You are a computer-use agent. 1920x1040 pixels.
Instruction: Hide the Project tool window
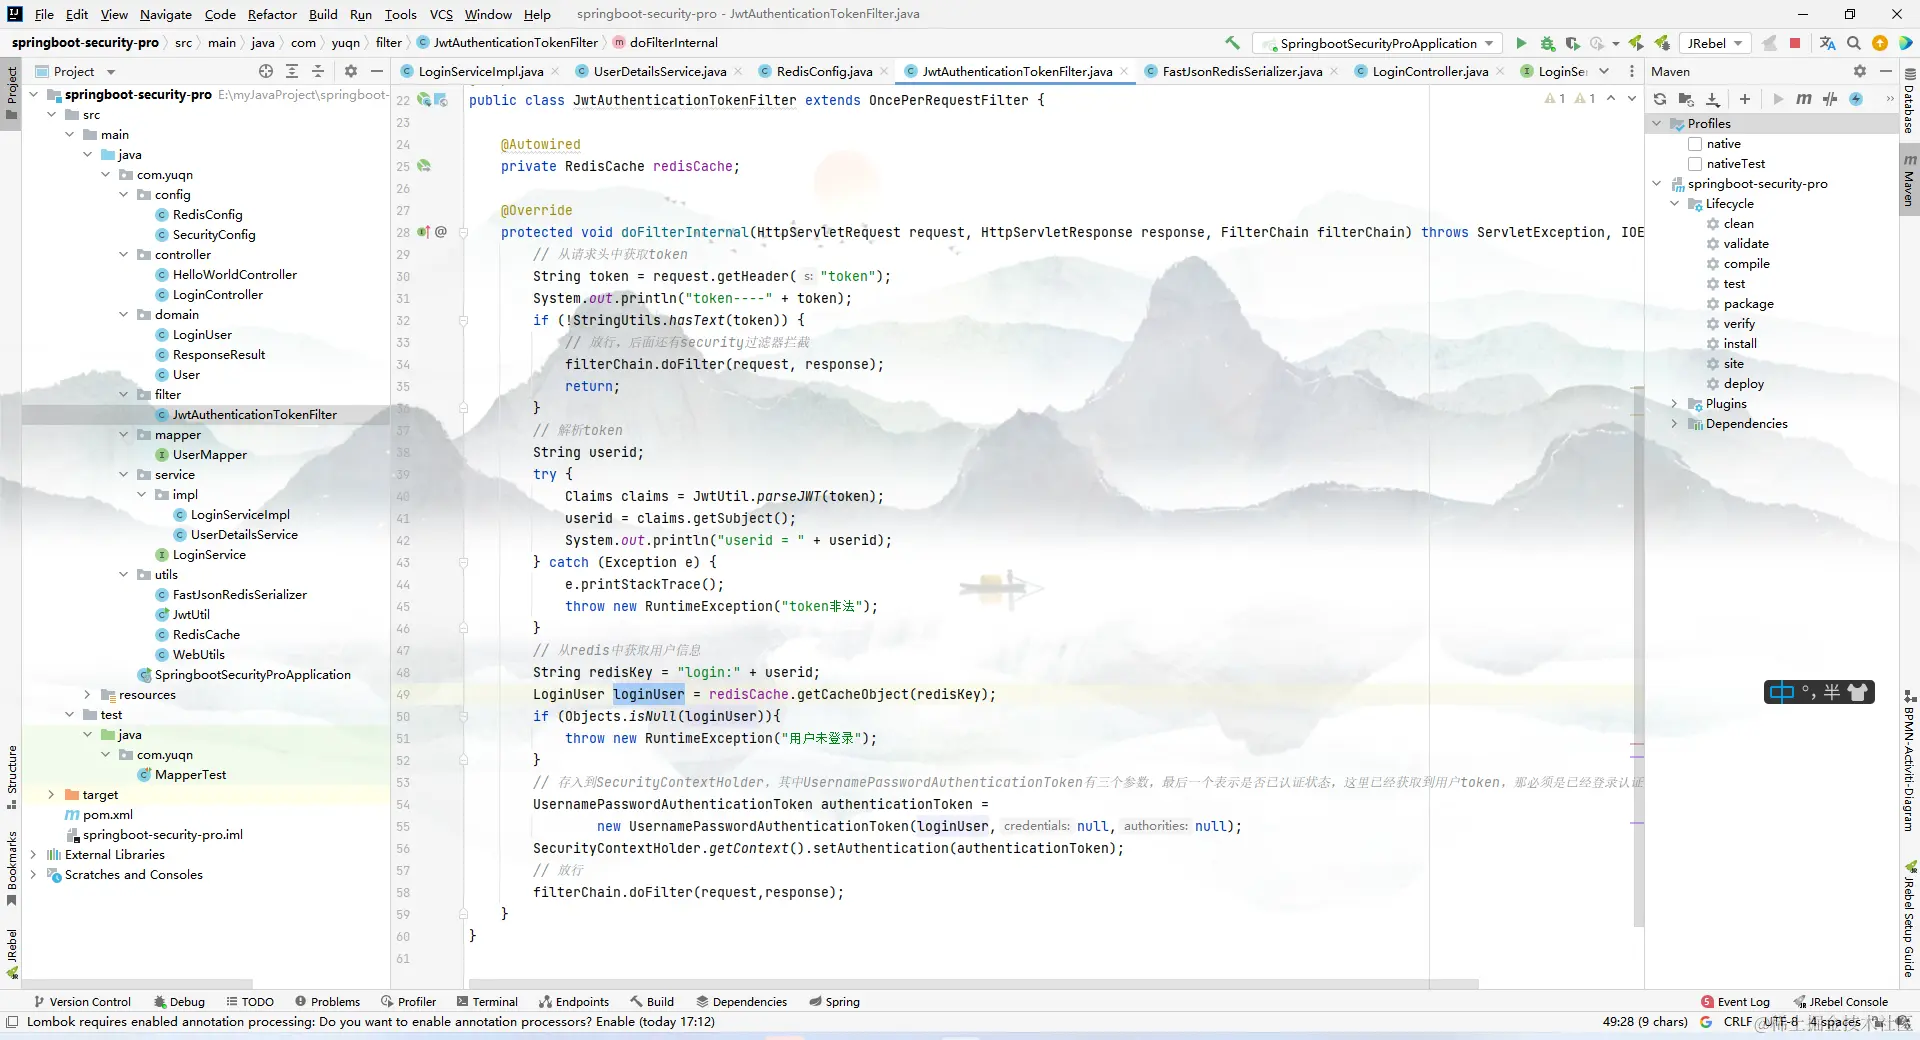coord(377,71)
